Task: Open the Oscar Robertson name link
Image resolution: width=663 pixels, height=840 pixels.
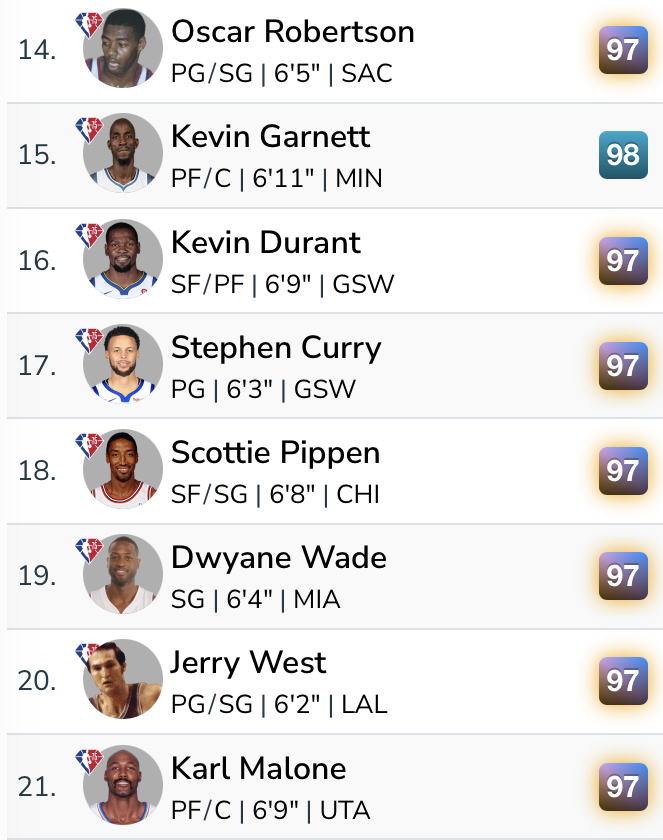Action: tap(292, 32)
